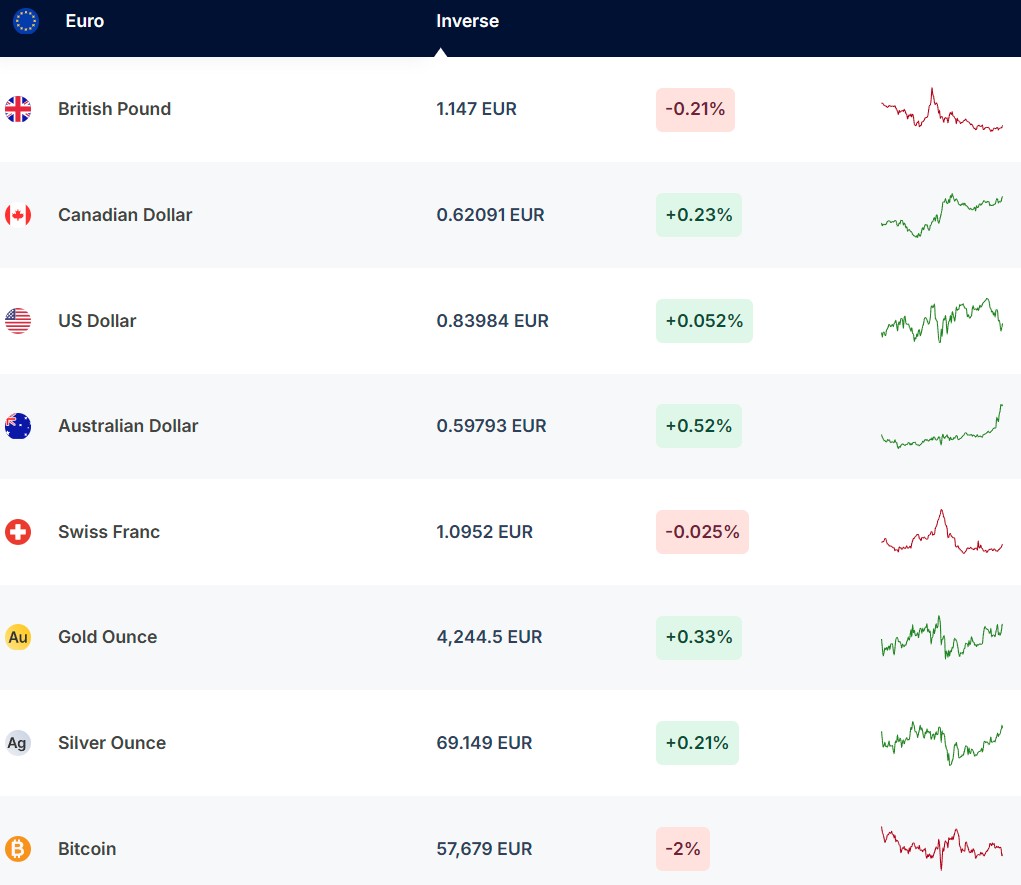Click the British Pound UK flag icon
The image size is (1021, 885).
point(18,109)
